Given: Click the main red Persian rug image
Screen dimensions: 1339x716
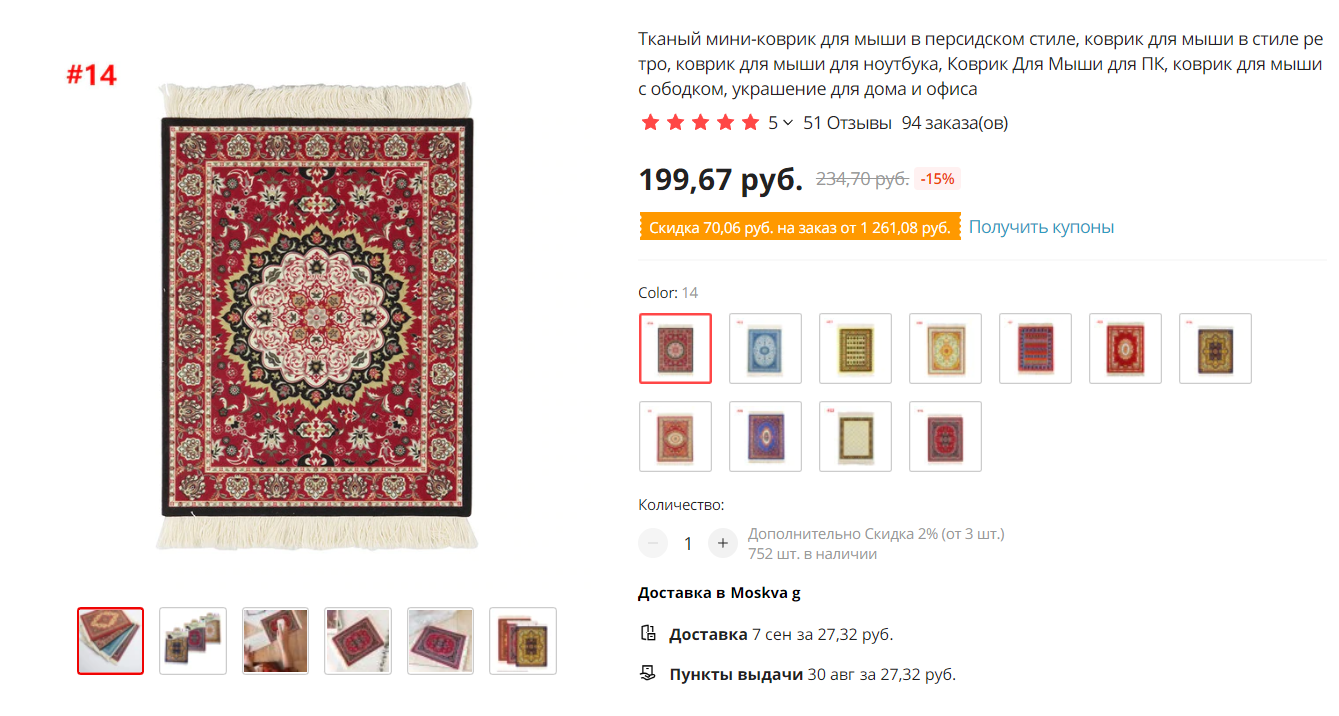Looking at the screenshot, I should (x=317, y=316).
